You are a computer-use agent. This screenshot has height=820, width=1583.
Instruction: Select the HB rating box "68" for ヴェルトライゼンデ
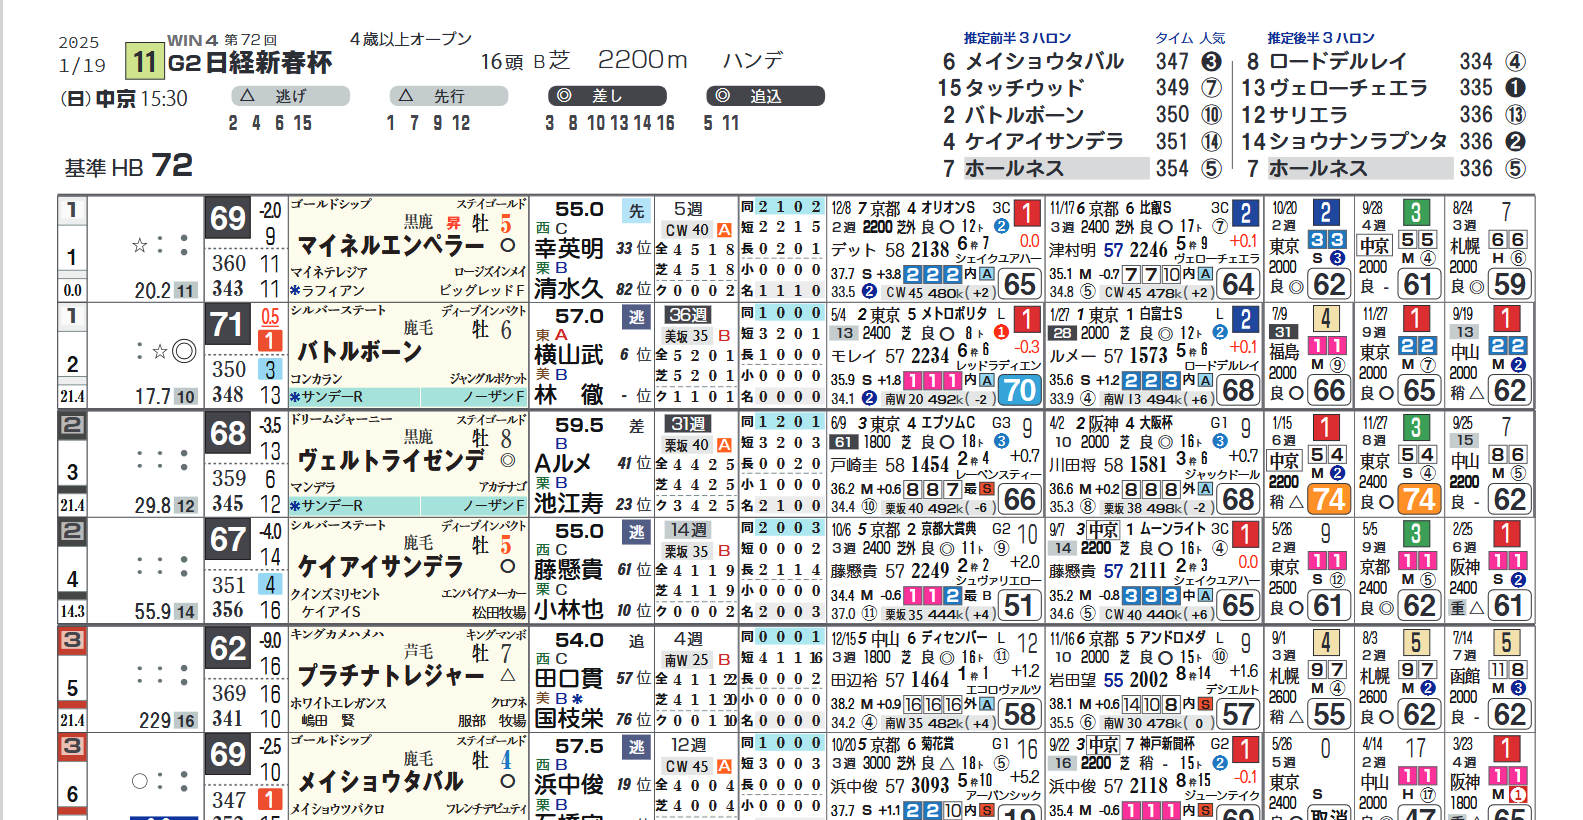coord(227,434)
